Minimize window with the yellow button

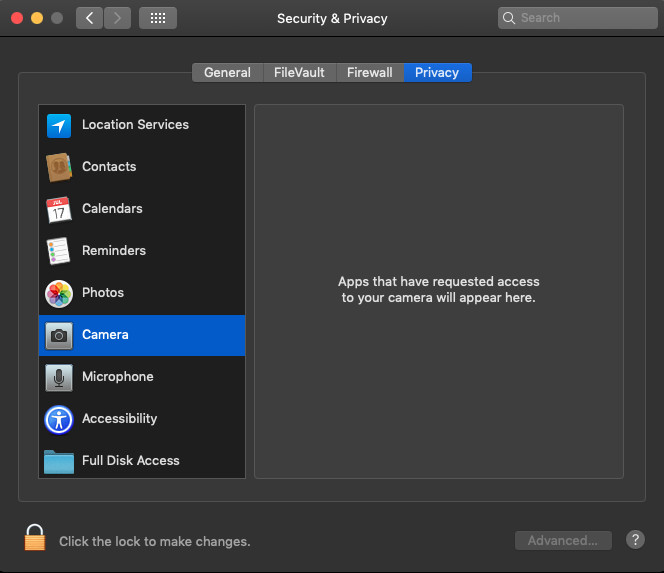37,18
